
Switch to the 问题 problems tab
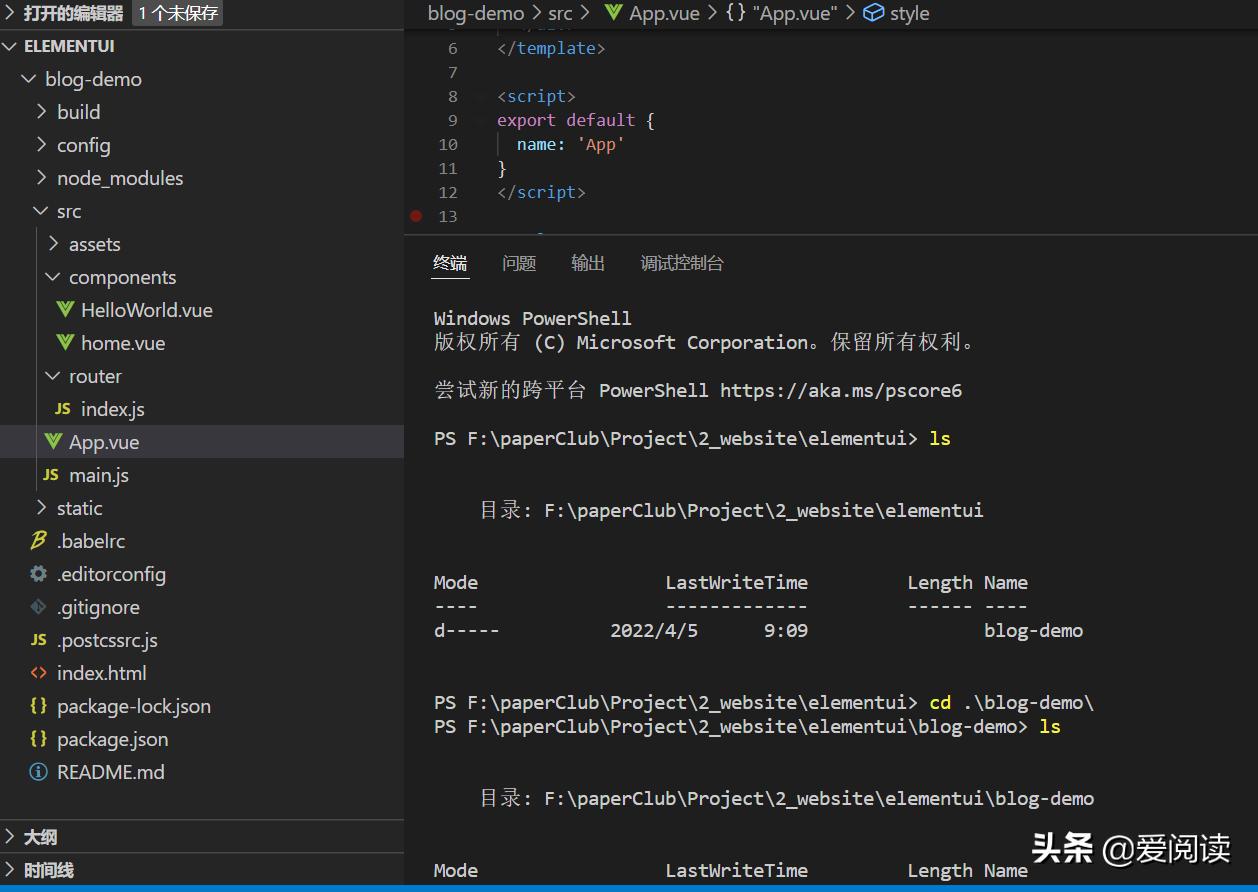click(x=519, y=263)
